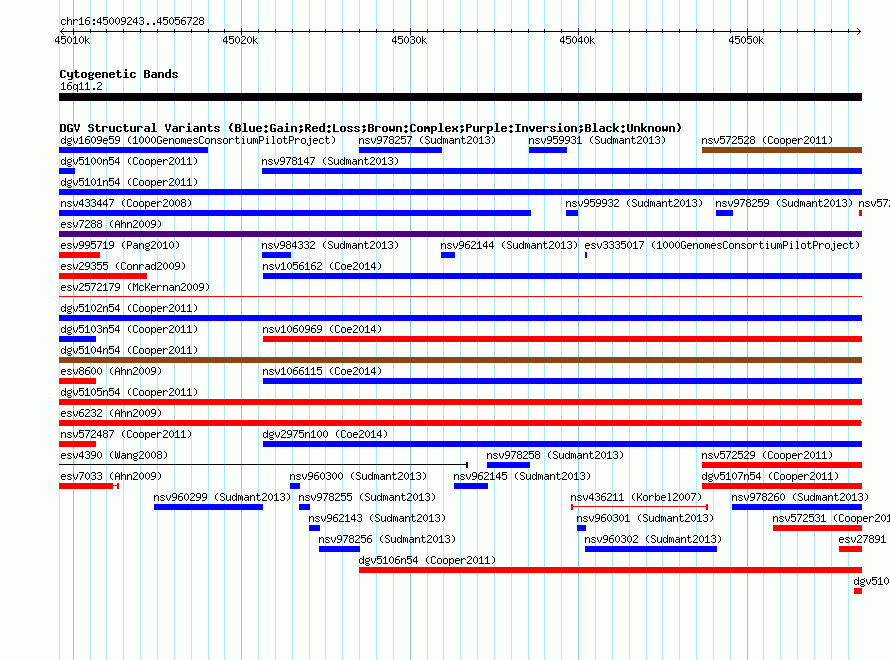Select dgv5107n54 (Cooper2011) label

tap(770, 476)
